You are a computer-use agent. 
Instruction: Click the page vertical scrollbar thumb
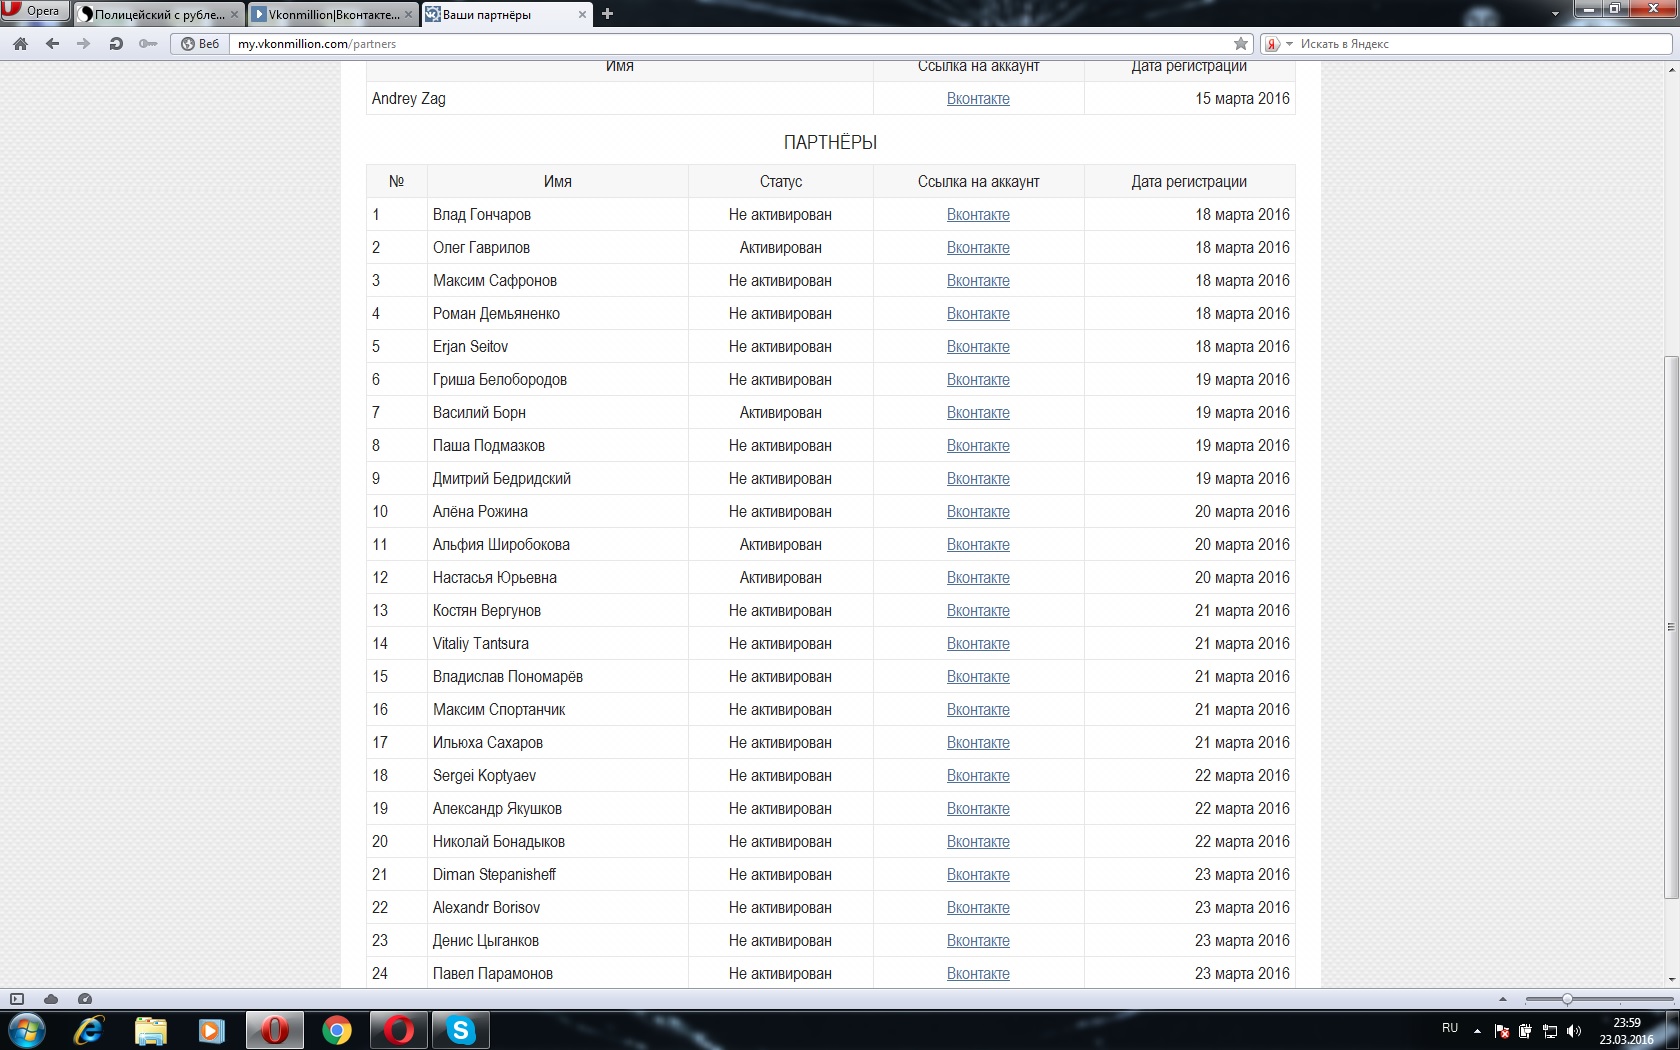click(x=1671, y=627)
